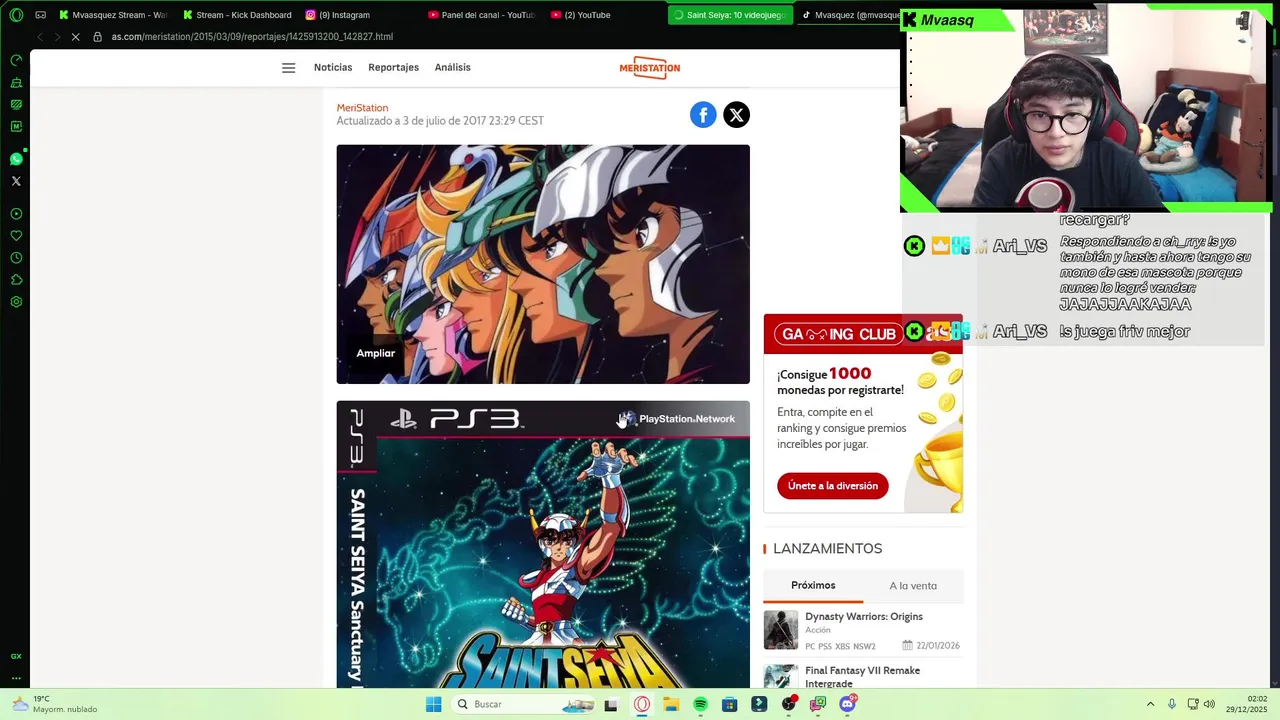Viewport: 1280px width, 720px height.
Task: Click the stop loading X button
Action: tap(75, 37)
